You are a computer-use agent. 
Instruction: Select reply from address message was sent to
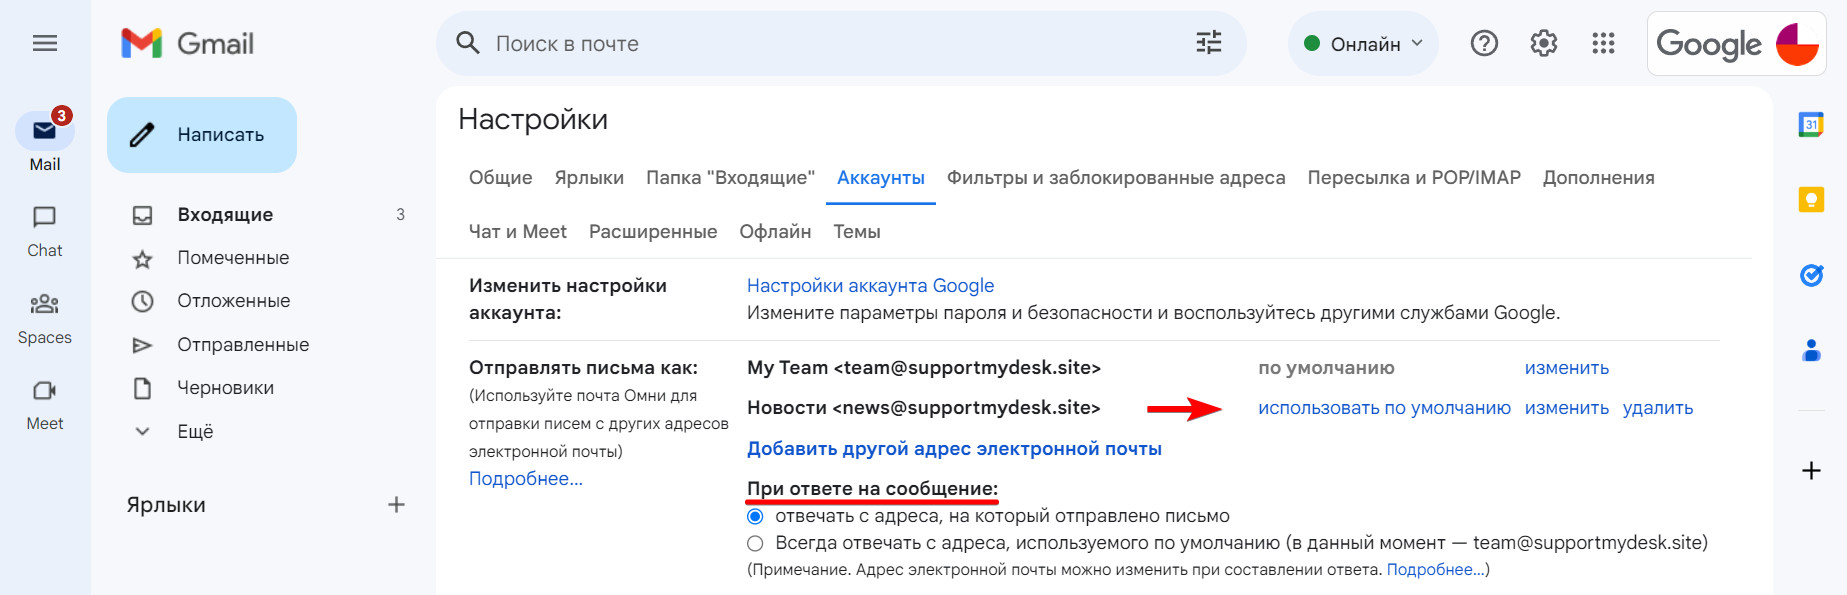755,516
